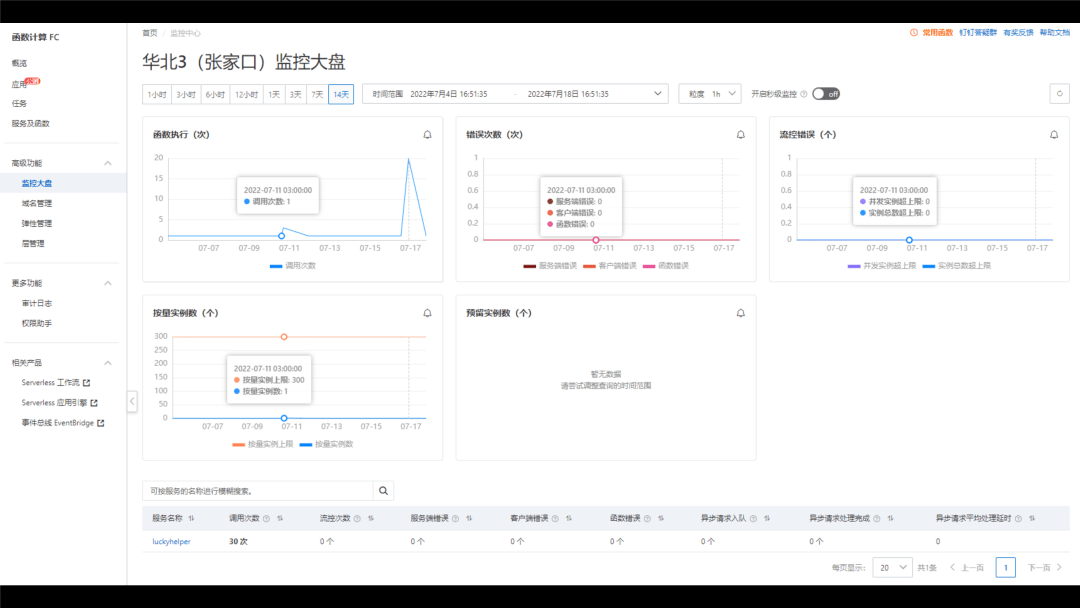Screen dimensions: 1080x608
Task: Toggle the 开启秒级监控 switch
Action: coord(826,94)
